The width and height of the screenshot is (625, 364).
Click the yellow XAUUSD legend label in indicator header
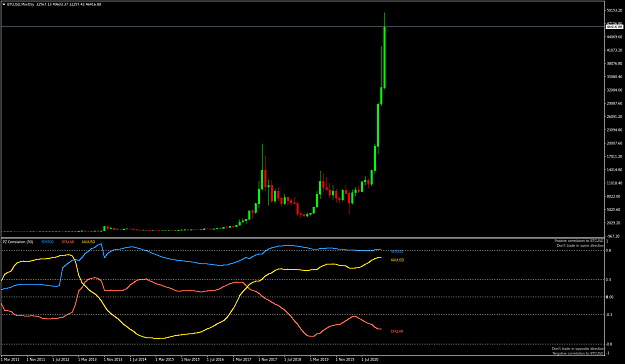click(88, 242)
